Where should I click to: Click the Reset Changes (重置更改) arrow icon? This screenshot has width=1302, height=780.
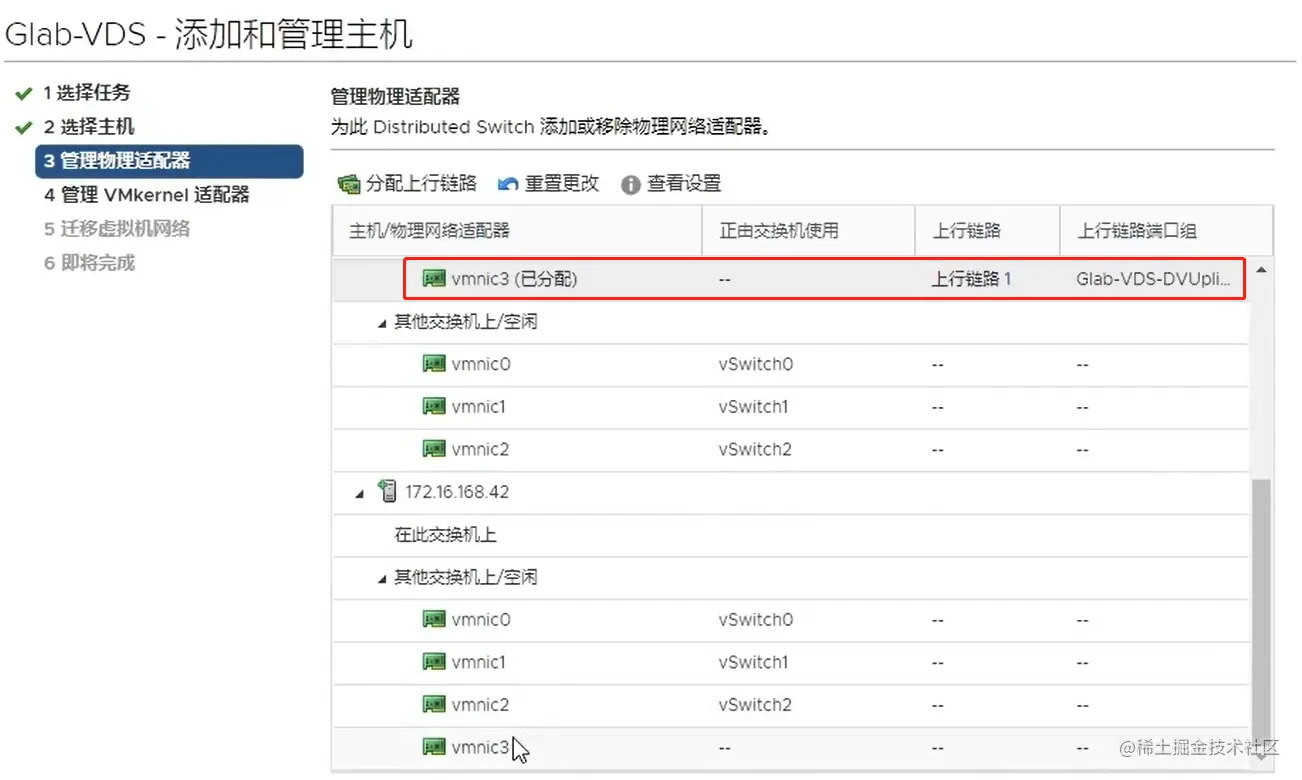point(508,184)
